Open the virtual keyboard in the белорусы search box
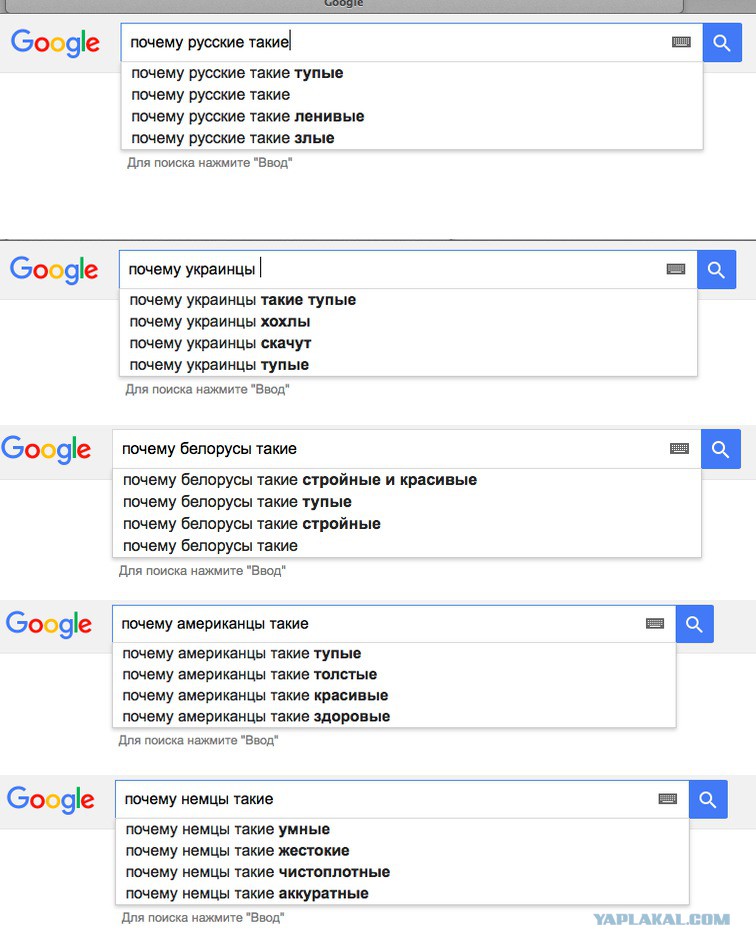The width and height of the screenshot is (756, 949). pyautogui.click(x=680, y=449)
